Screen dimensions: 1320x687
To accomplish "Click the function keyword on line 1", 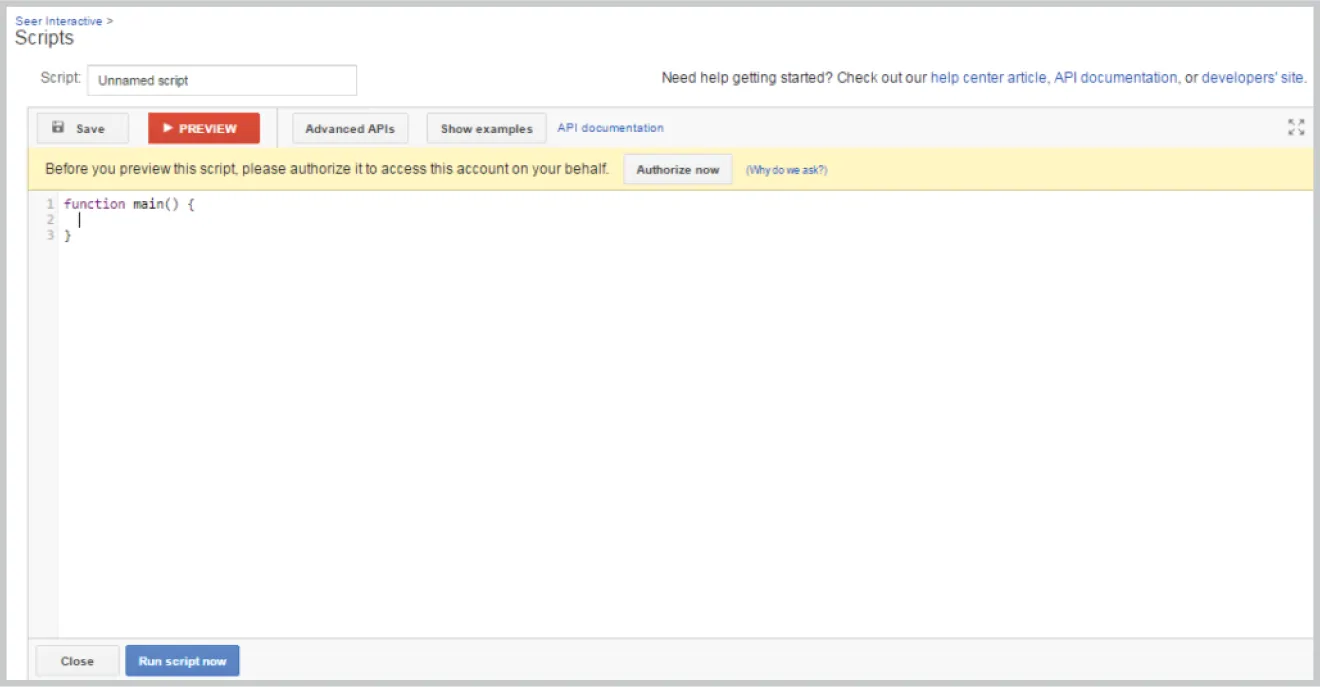I will click(94, 204).
